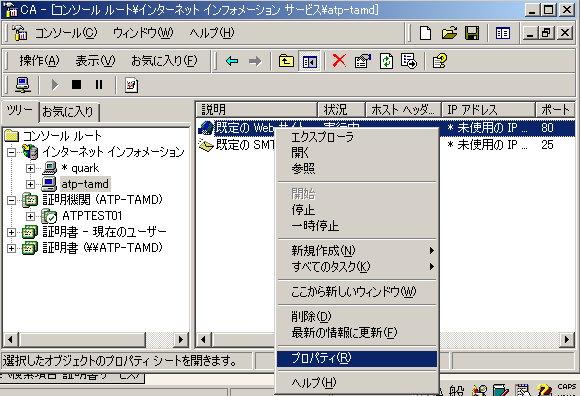Click the red X delete toolbar icon
The height and width of the screenshot is (396, 580).
[339, 61]
